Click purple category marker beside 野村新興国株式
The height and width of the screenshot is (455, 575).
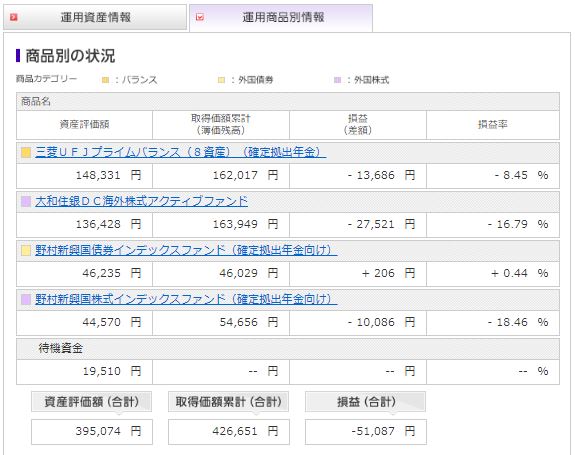tap(26, 299)
